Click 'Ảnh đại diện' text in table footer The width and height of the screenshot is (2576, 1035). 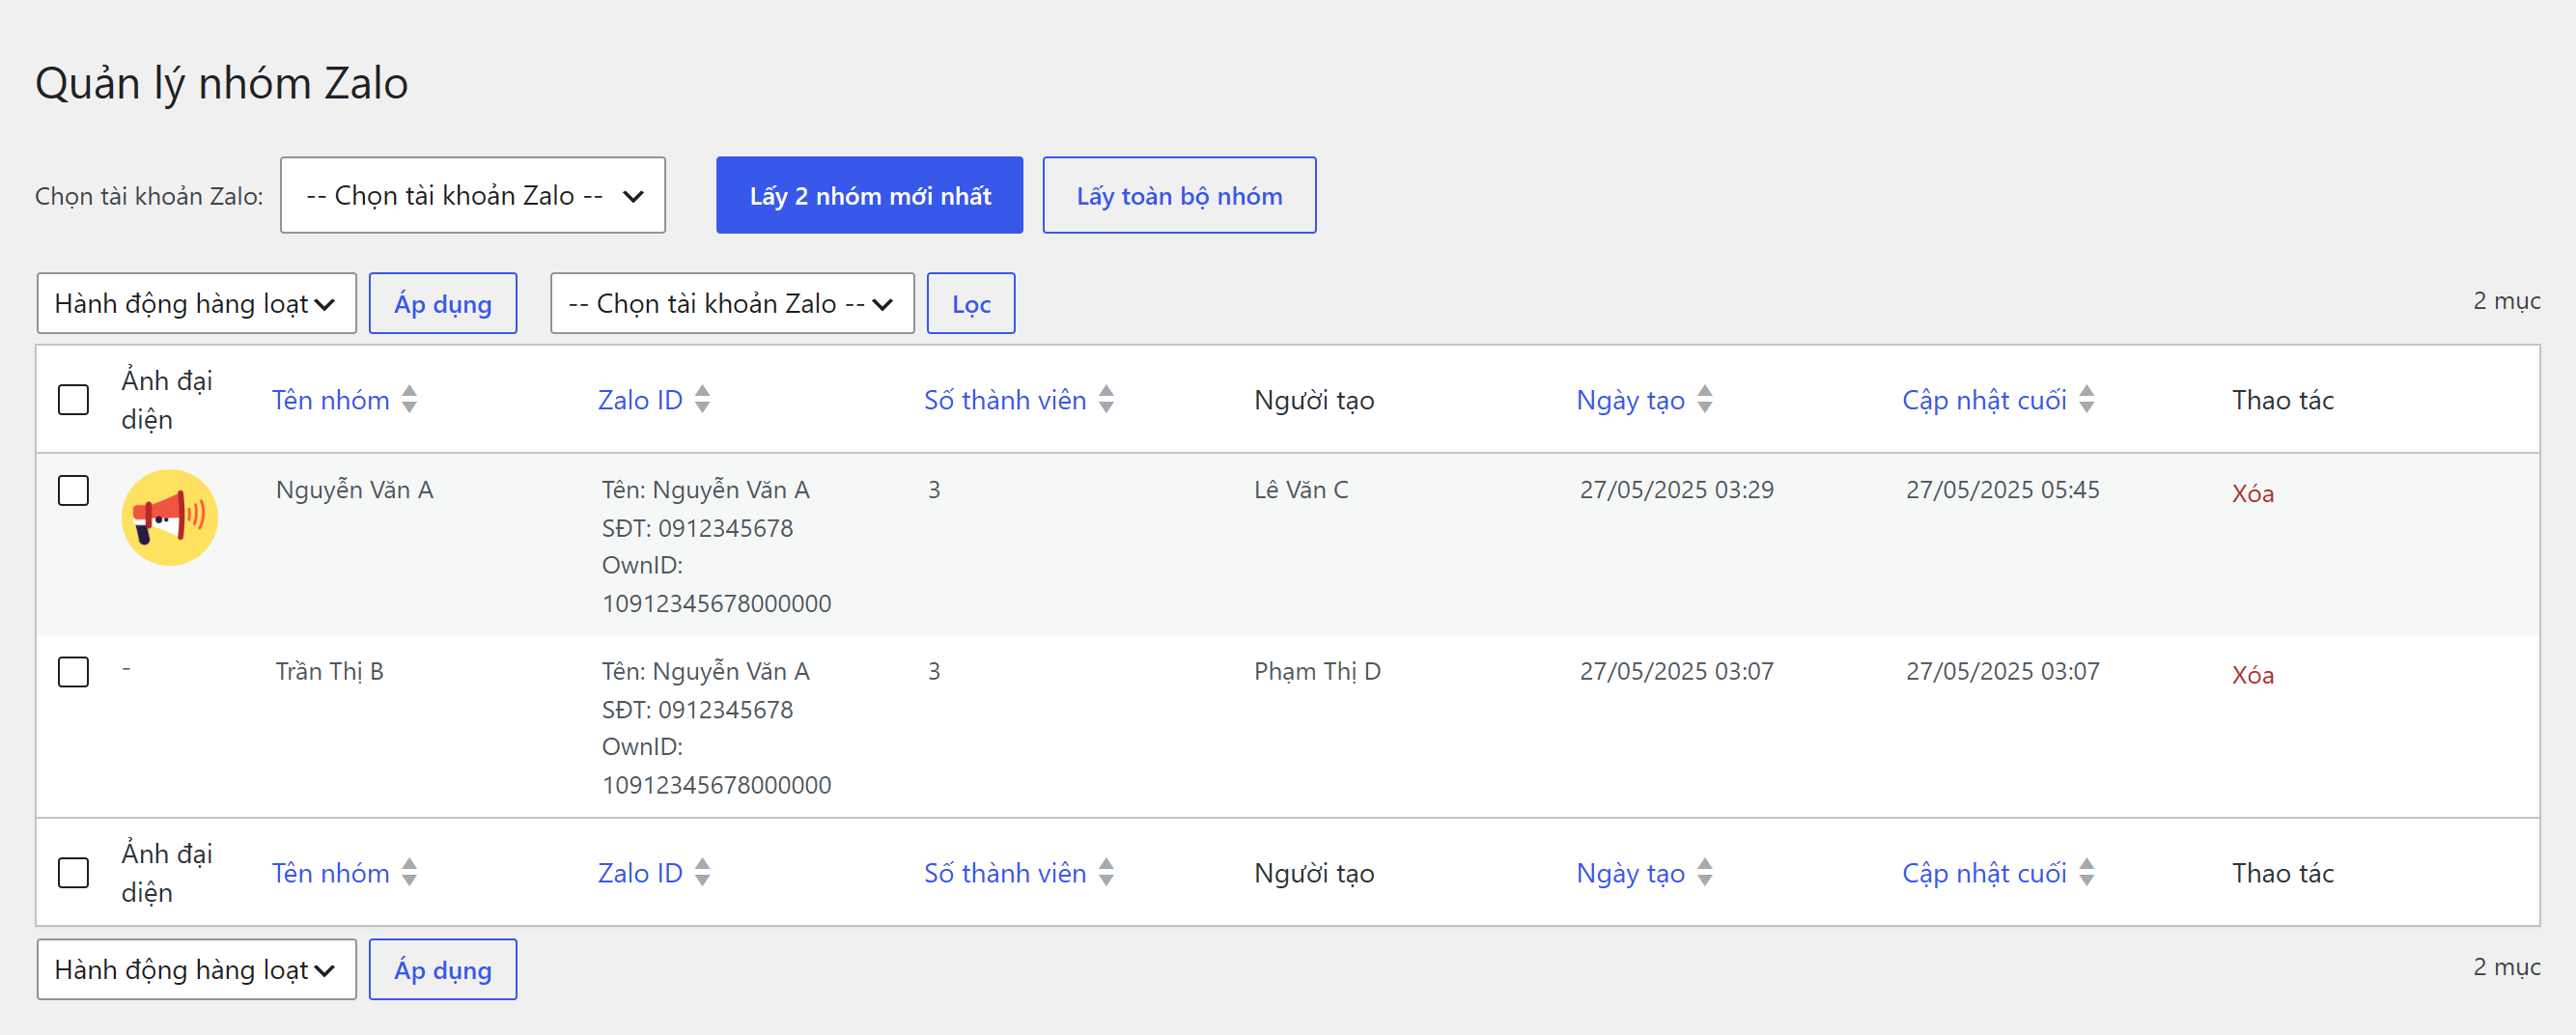167,872
